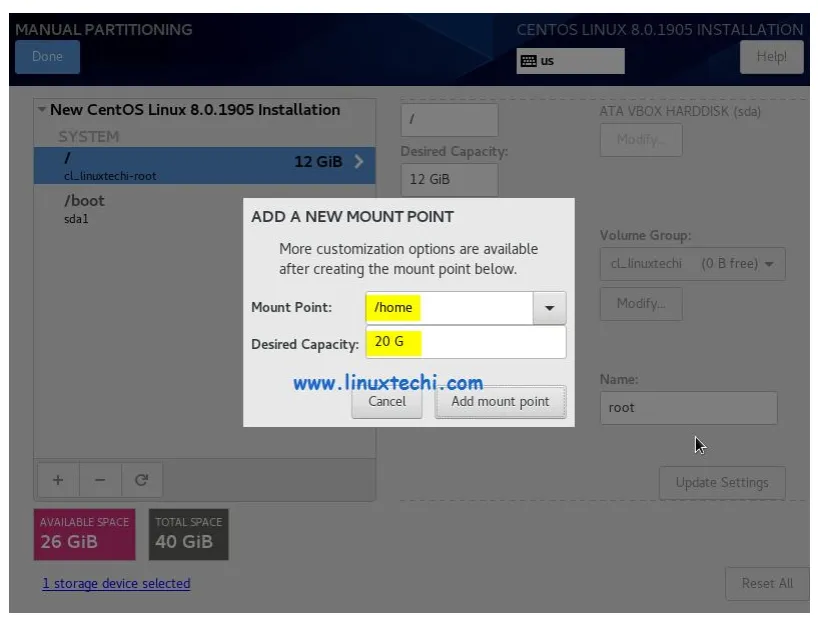Screen dimensions: 818x625
Task: Click the plus add mount point icon
Action: pyautogui.click(x=58, y=479)
